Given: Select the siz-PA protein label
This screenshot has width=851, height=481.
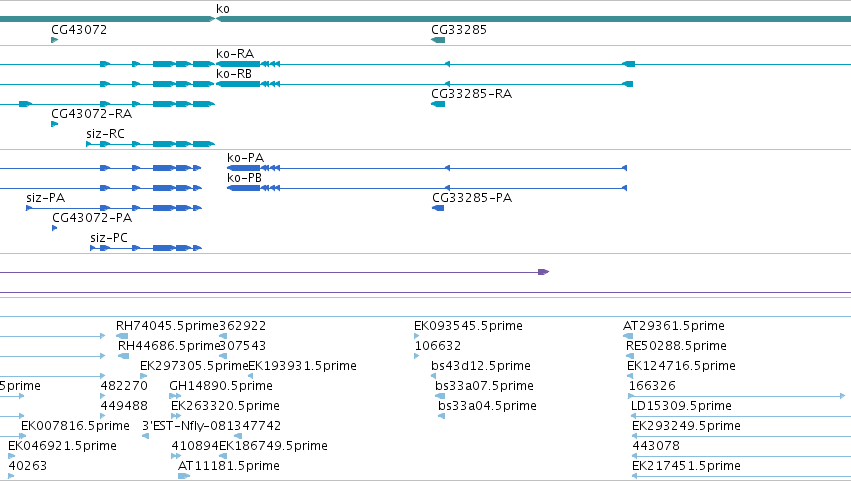Looking at the screenshot, I should [x=46, y=198].
